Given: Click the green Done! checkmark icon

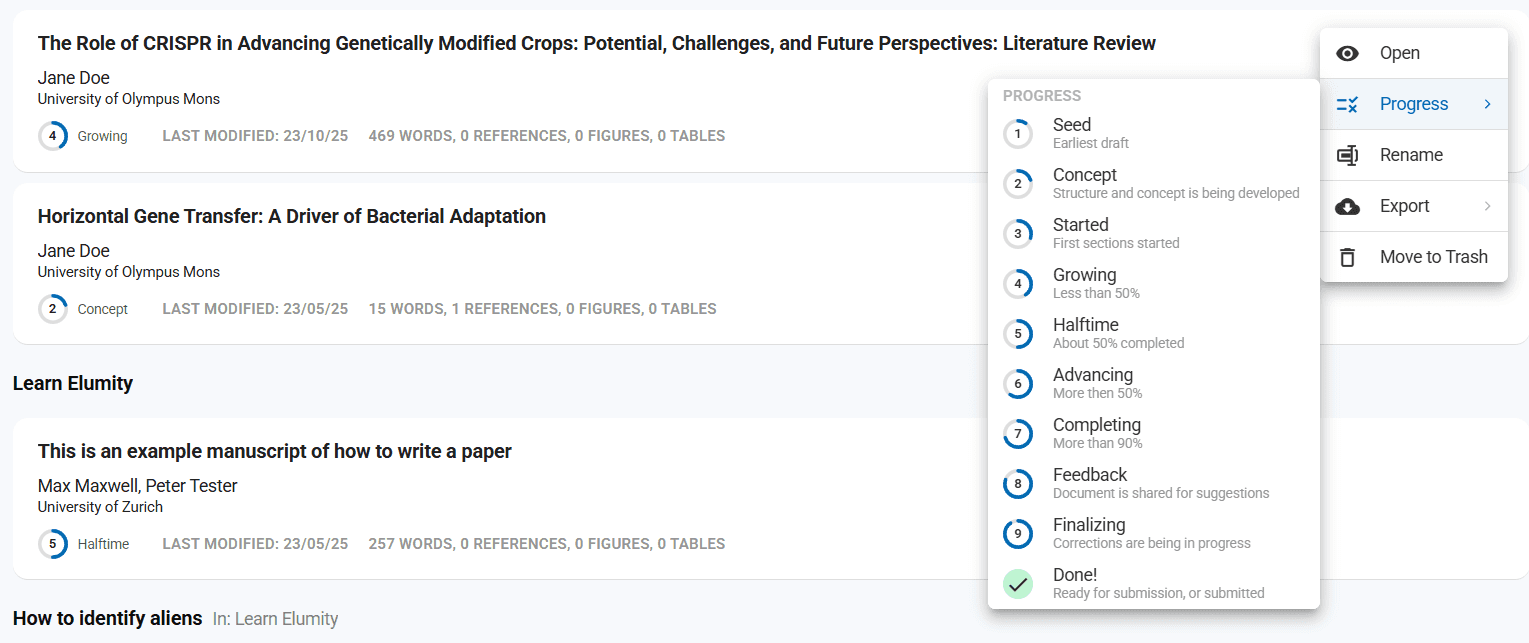Looking at the screenshot, I should 1018,584.
